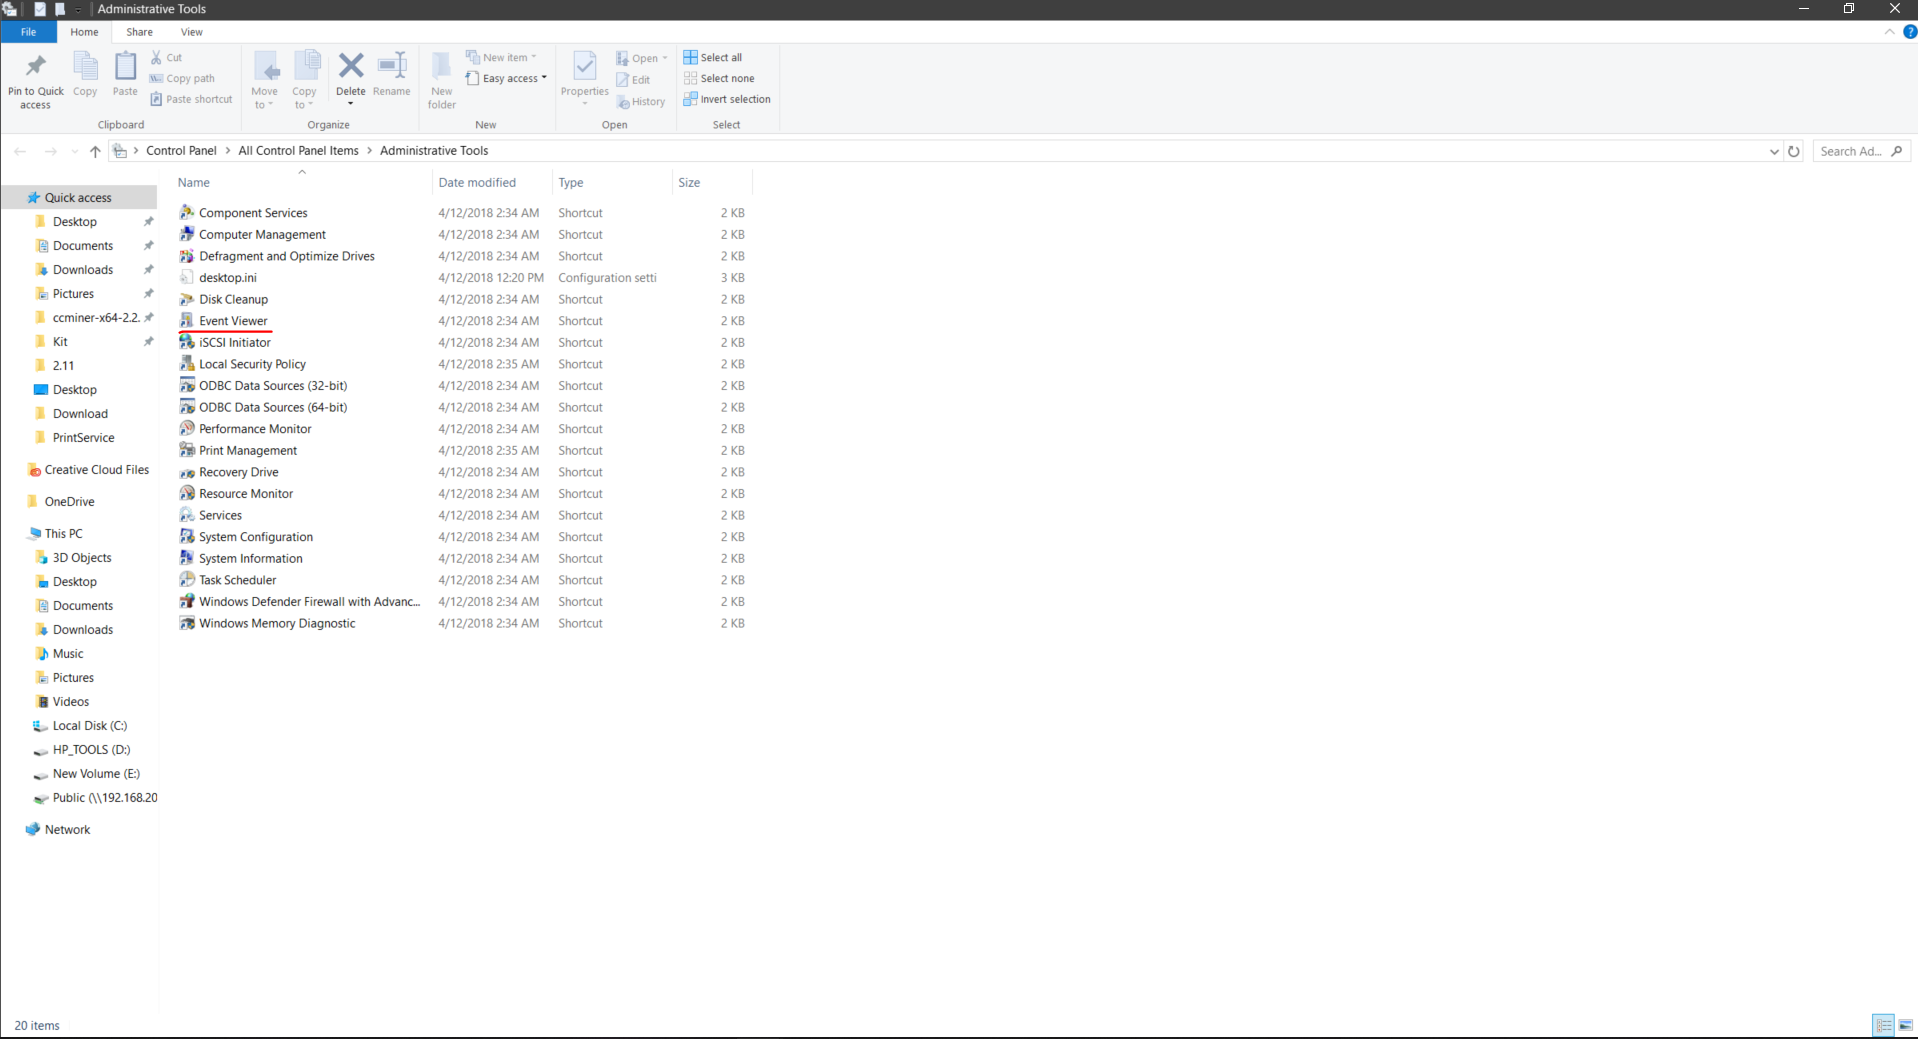Click the Paste shortcut icon
This screenshot has width=1918, height=1039.
point(156,99)
